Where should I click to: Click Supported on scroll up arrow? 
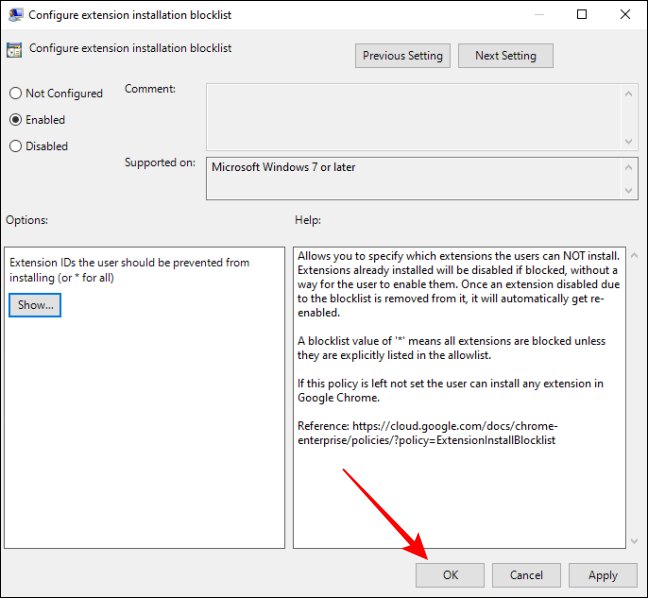(629, 167)
